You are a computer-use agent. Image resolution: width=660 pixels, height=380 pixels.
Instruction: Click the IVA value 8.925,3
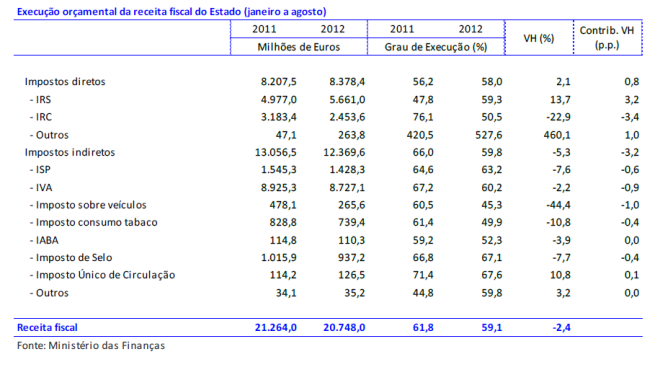(x=278, y=188)
